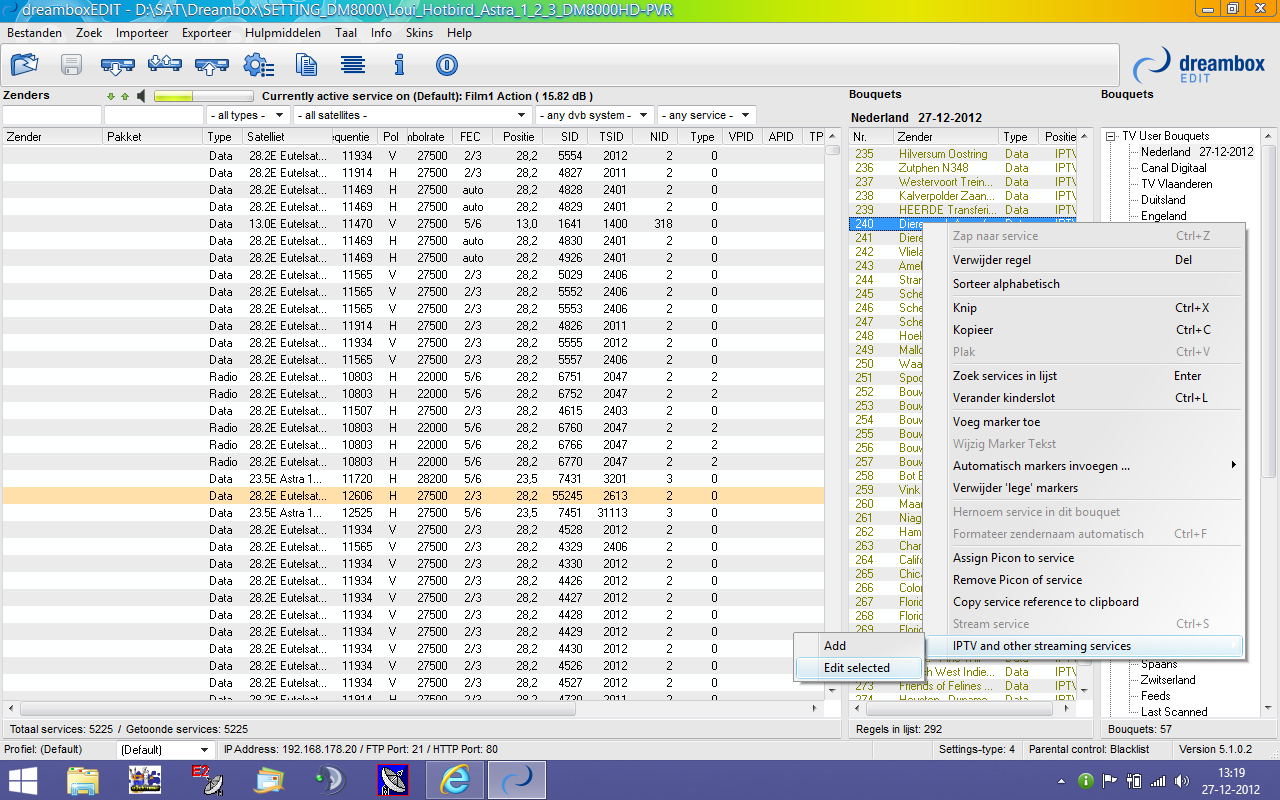1280x800 pixels.
Task: Click the Pakket filter input field
Action: point(154,116)
